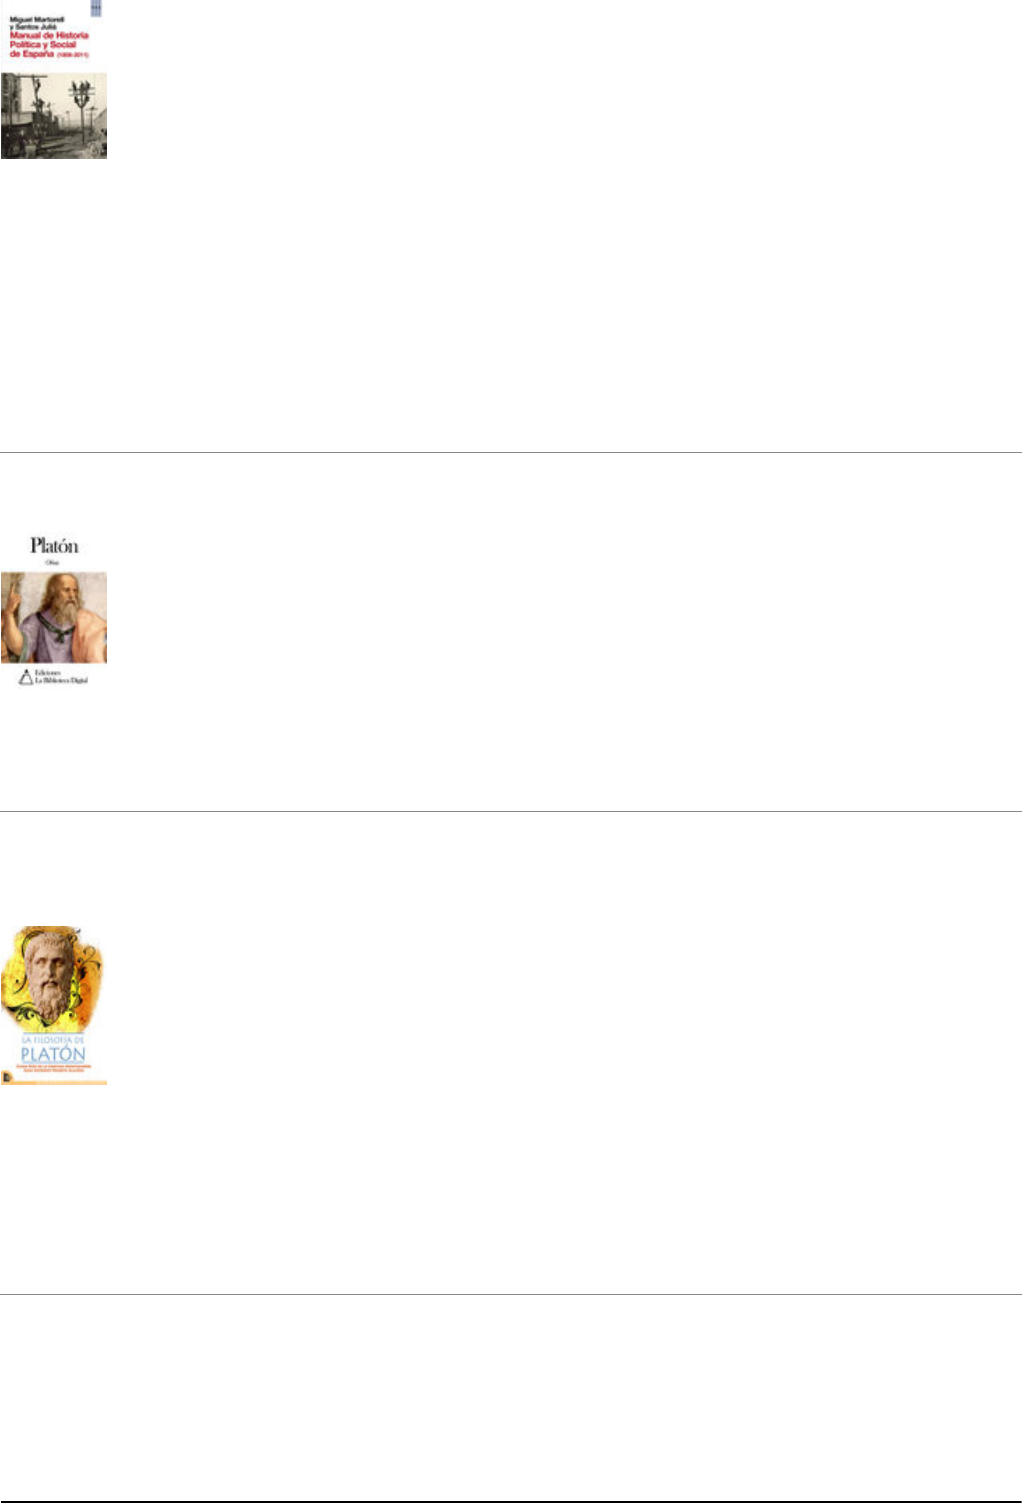Viewport: 1022px width, 1503px height.
Task: Click the blue 'PLATÓN' title on third cover
Action: tap(54, 1055)
